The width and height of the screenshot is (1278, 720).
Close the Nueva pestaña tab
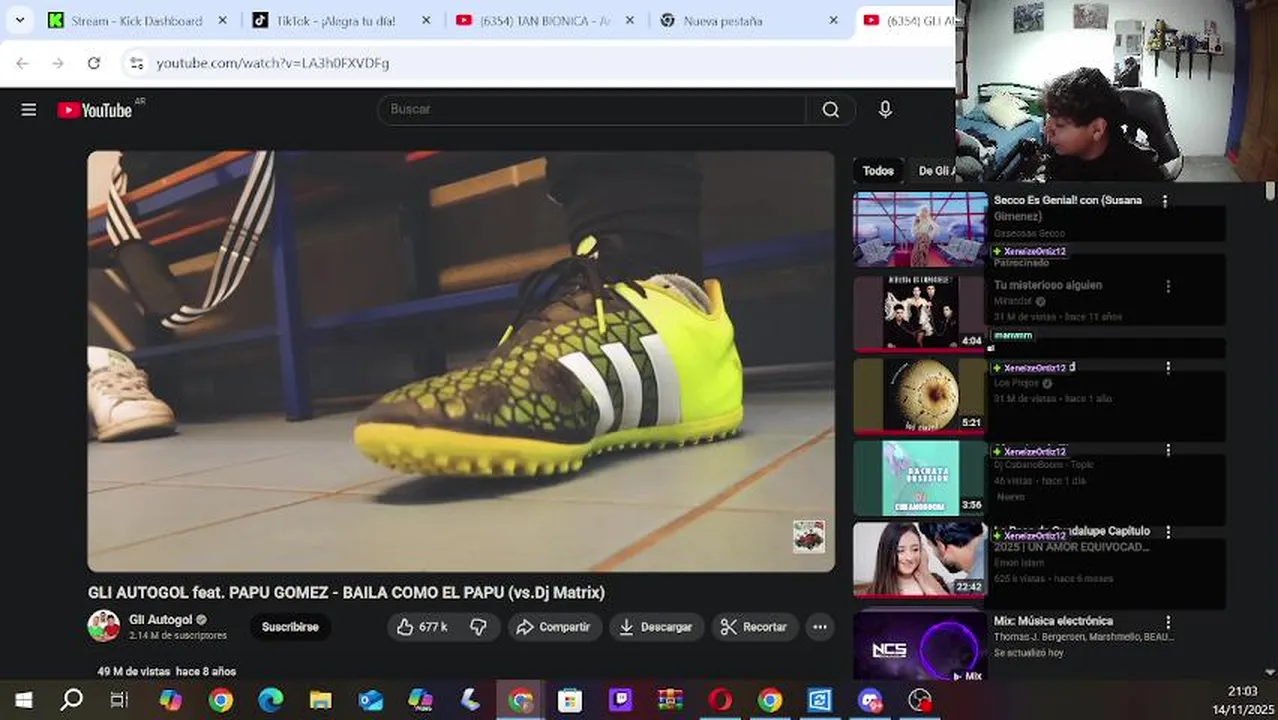[833, 20]
